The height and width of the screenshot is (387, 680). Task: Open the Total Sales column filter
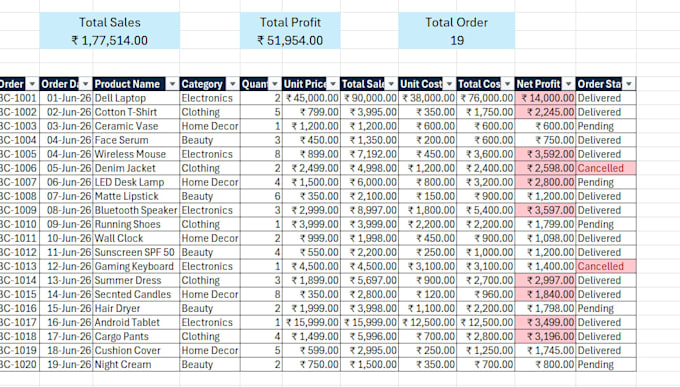[391, 84]
